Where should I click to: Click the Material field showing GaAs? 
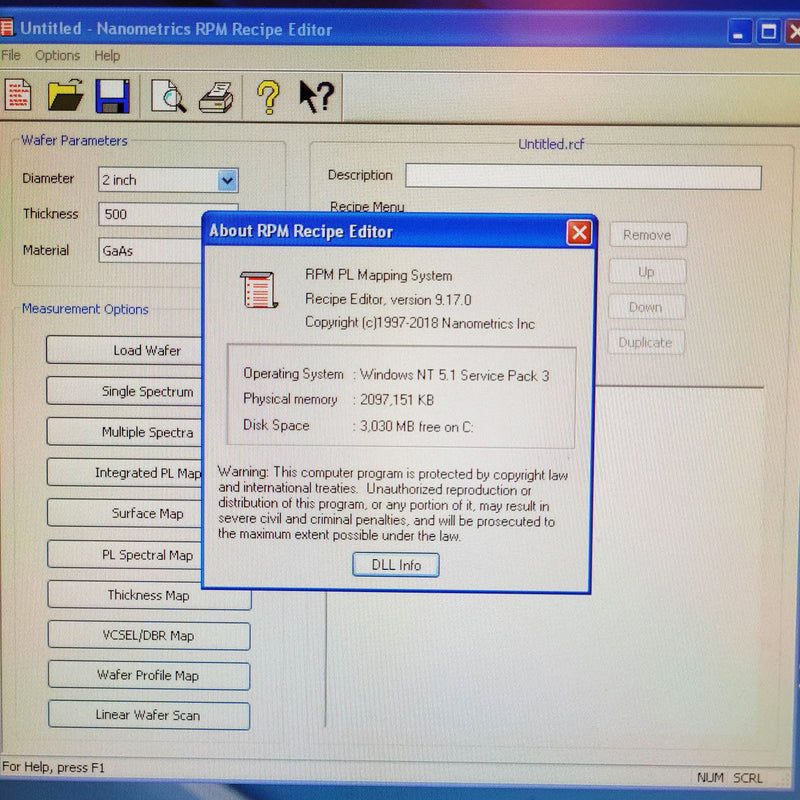[151, 251]
